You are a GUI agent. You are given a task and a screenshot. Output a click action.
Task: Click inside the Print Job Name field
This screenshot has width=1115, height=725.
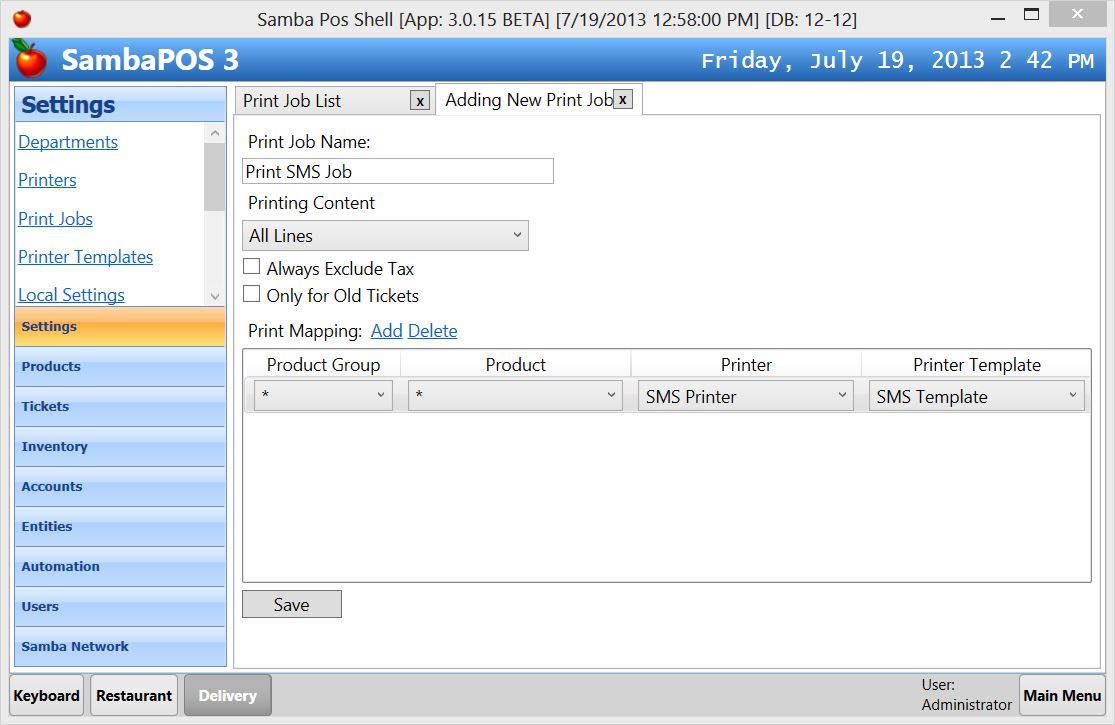[397, 170]
